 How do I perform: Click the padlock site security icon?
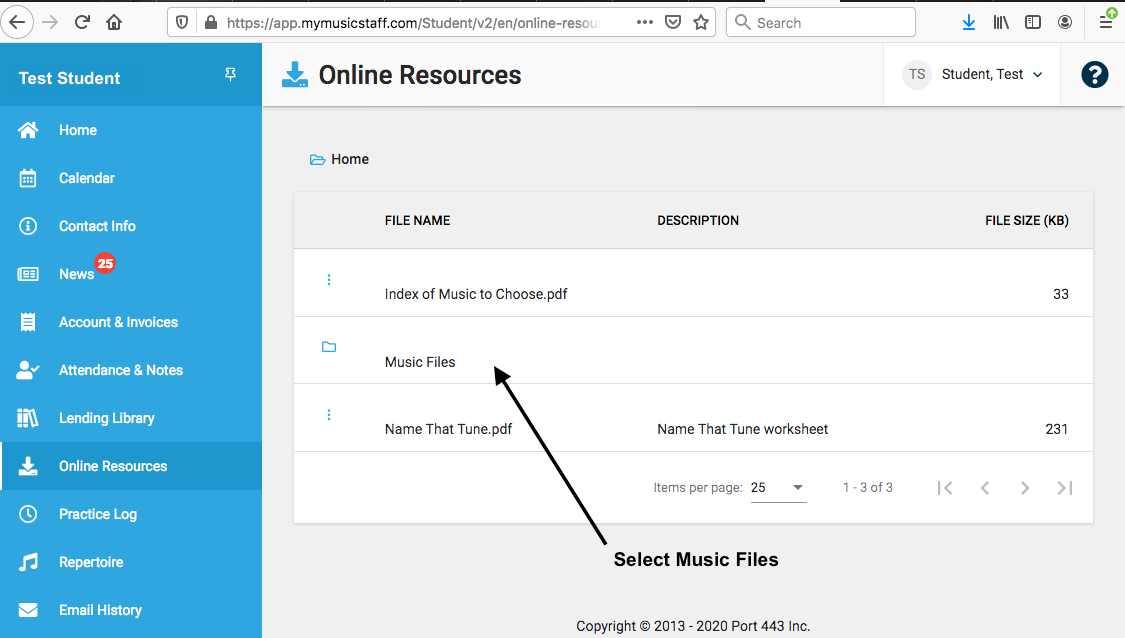210,22
